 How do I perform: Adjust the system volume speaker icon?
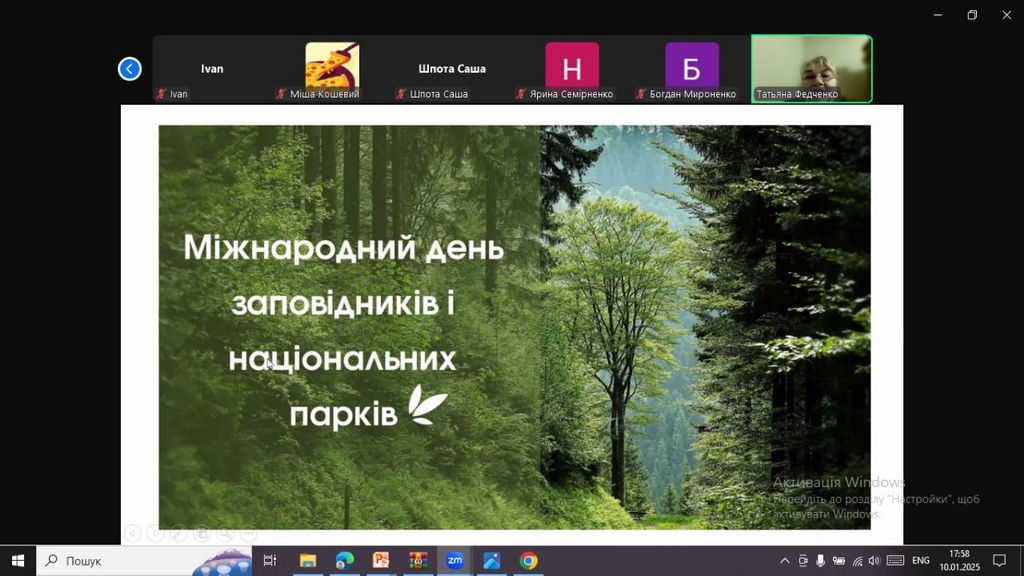pos(874,561)
